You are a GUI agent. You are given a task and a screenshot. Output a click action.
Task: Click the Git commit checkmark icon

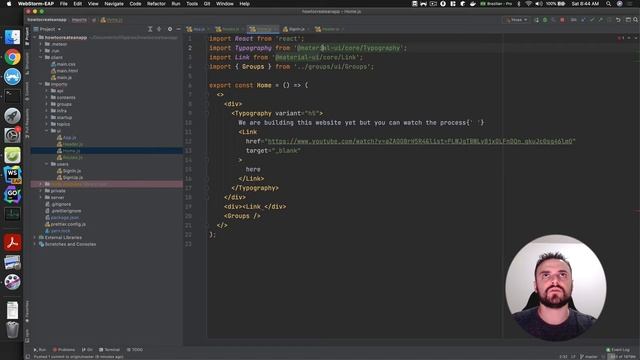click(592, 20)
